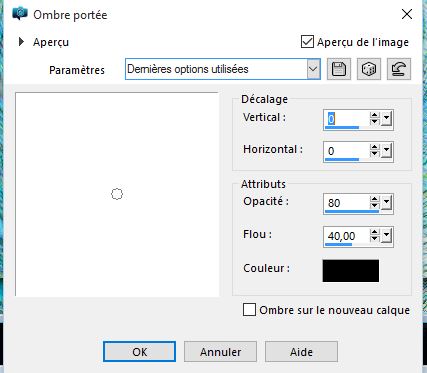Click the PaintShop Pro dialog title icon
The image size is (427, 373).
pos(20,14)
